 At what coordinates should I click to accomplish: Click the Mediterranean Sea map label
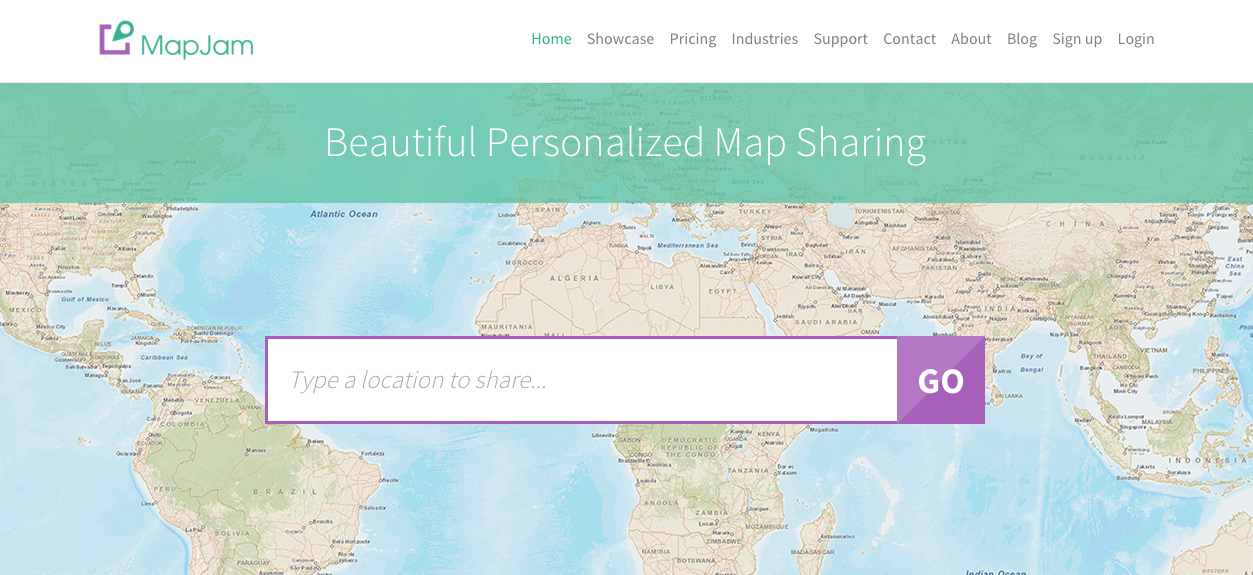tap(688, 245)
